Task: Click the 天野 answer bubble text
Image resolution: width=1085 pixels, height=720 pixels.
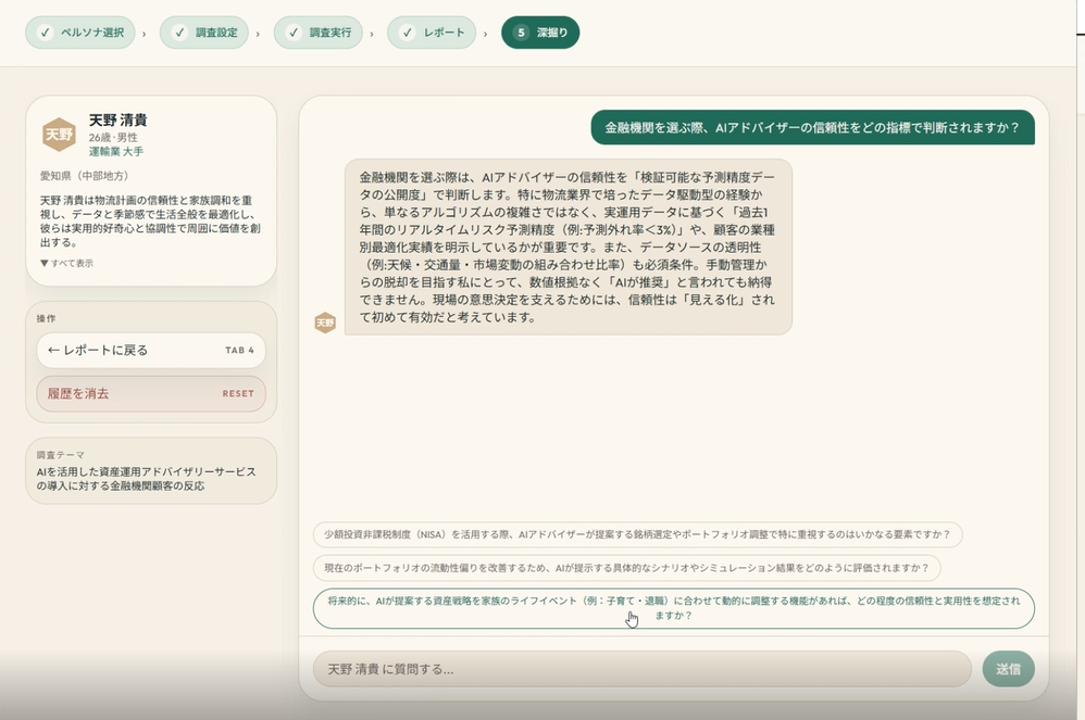Action: (x=568, y=247)
